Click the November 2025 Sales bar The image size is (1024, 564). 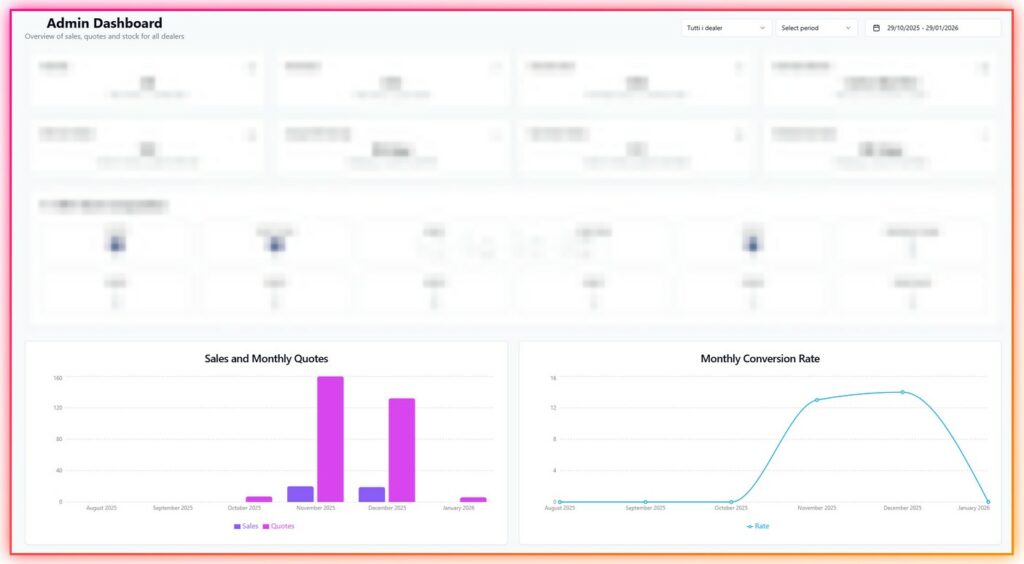300,494
